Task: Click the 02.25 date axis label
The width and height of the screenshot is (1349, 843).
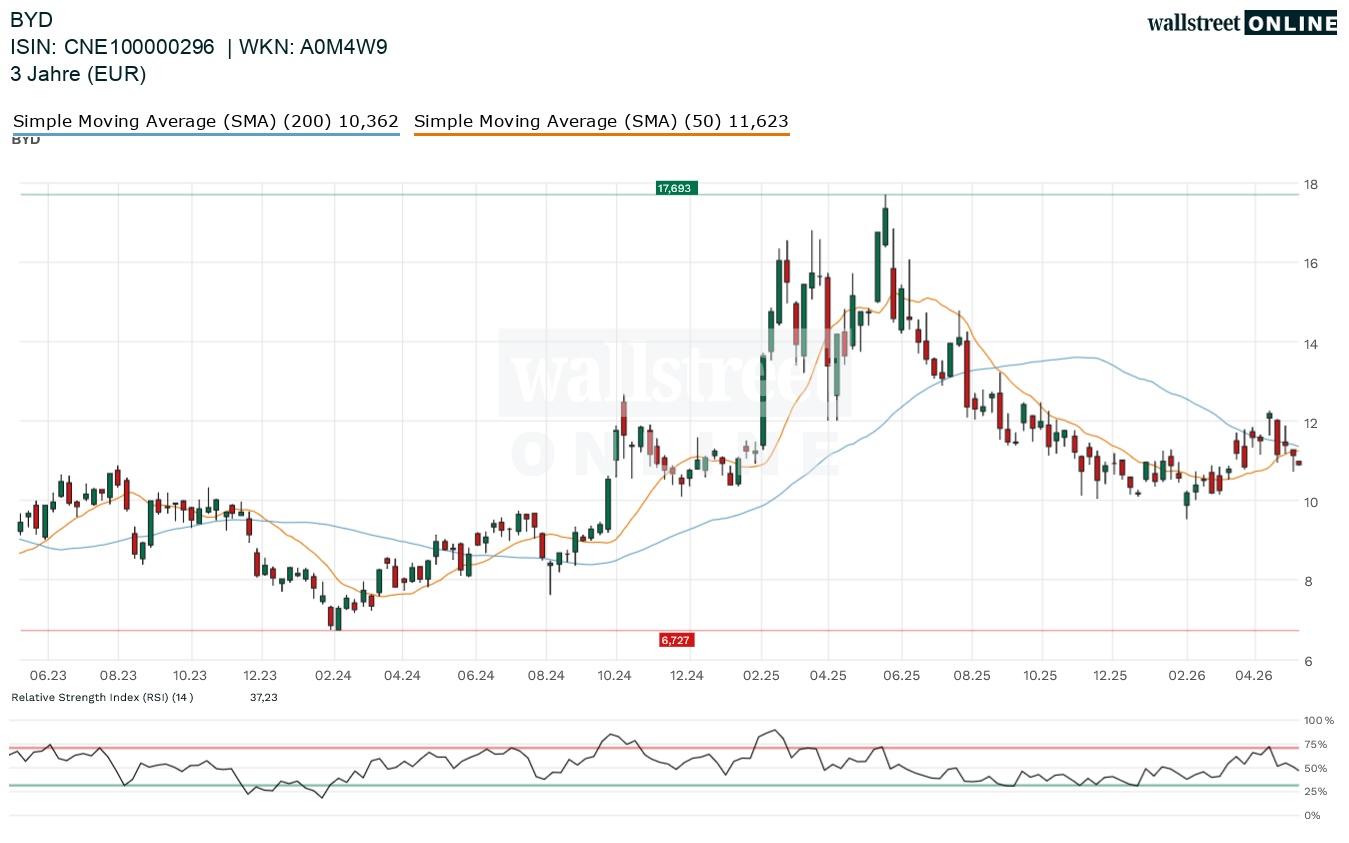Action: (x=760, y=676)
